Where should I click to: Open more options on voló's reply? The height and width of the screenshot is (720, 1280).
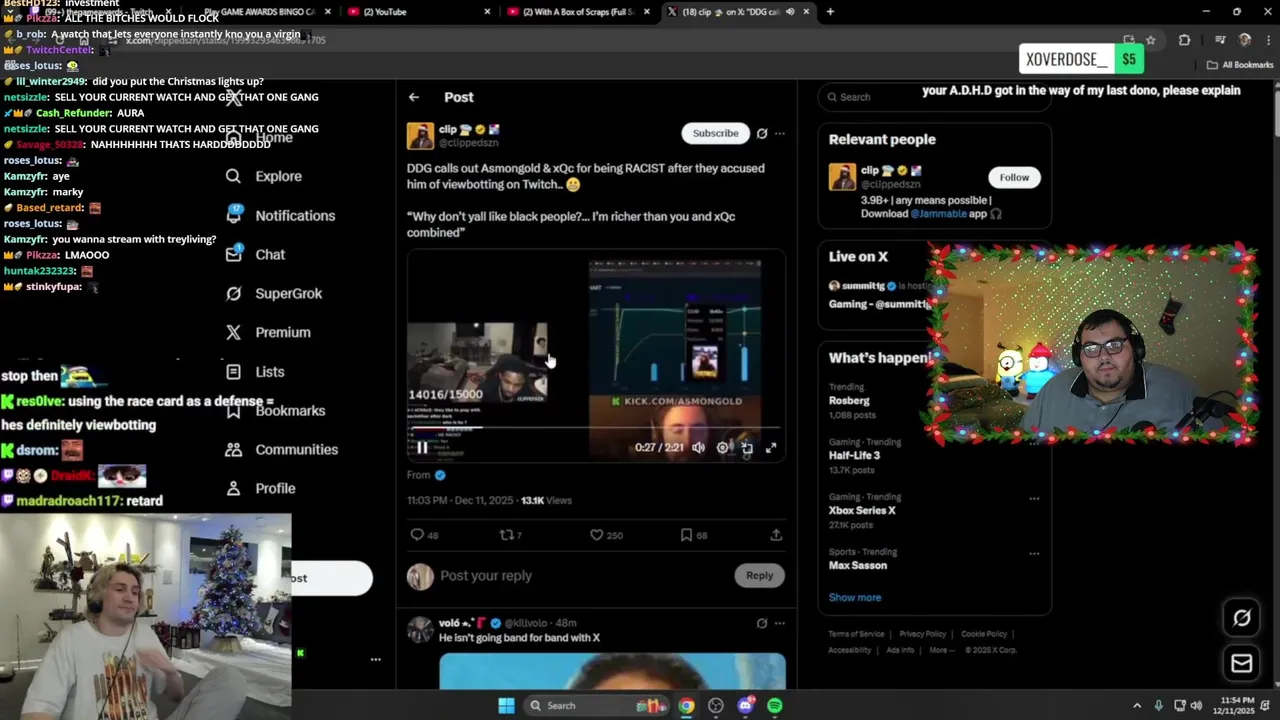pos(780,623)
